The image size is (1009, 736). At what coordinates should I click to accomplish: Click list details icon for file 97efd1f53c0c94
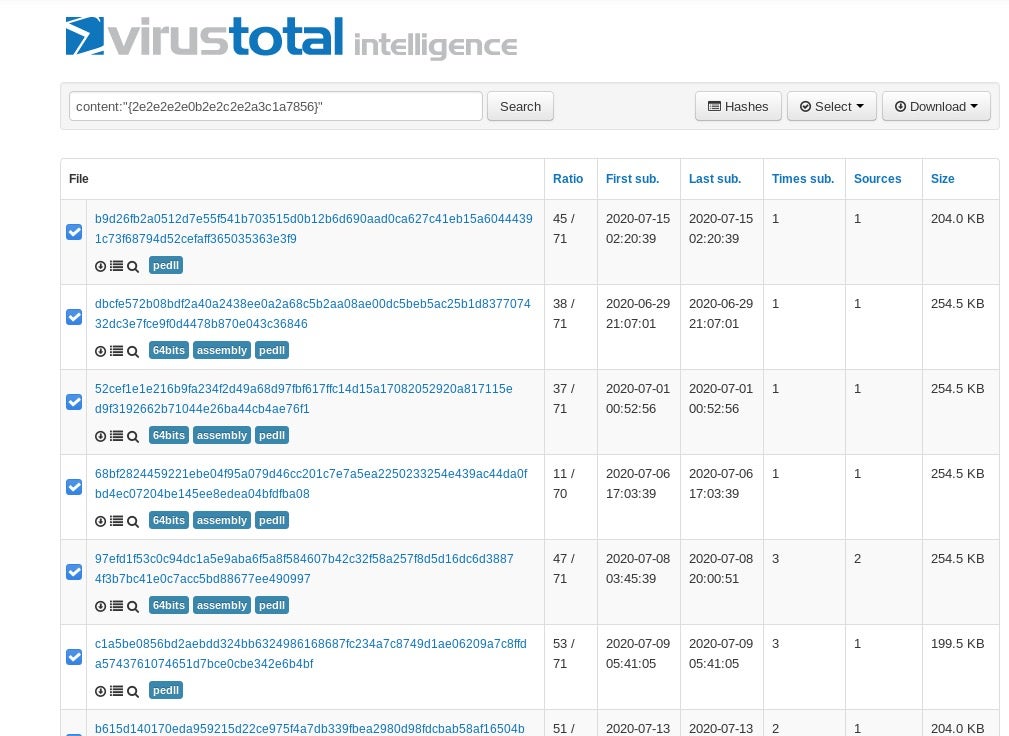coord(116,606)
